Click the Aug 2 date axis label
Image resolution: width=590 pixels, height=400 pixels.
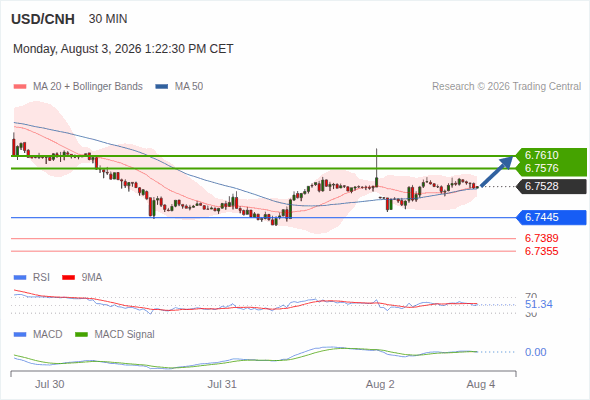click(x=380, y=384)
